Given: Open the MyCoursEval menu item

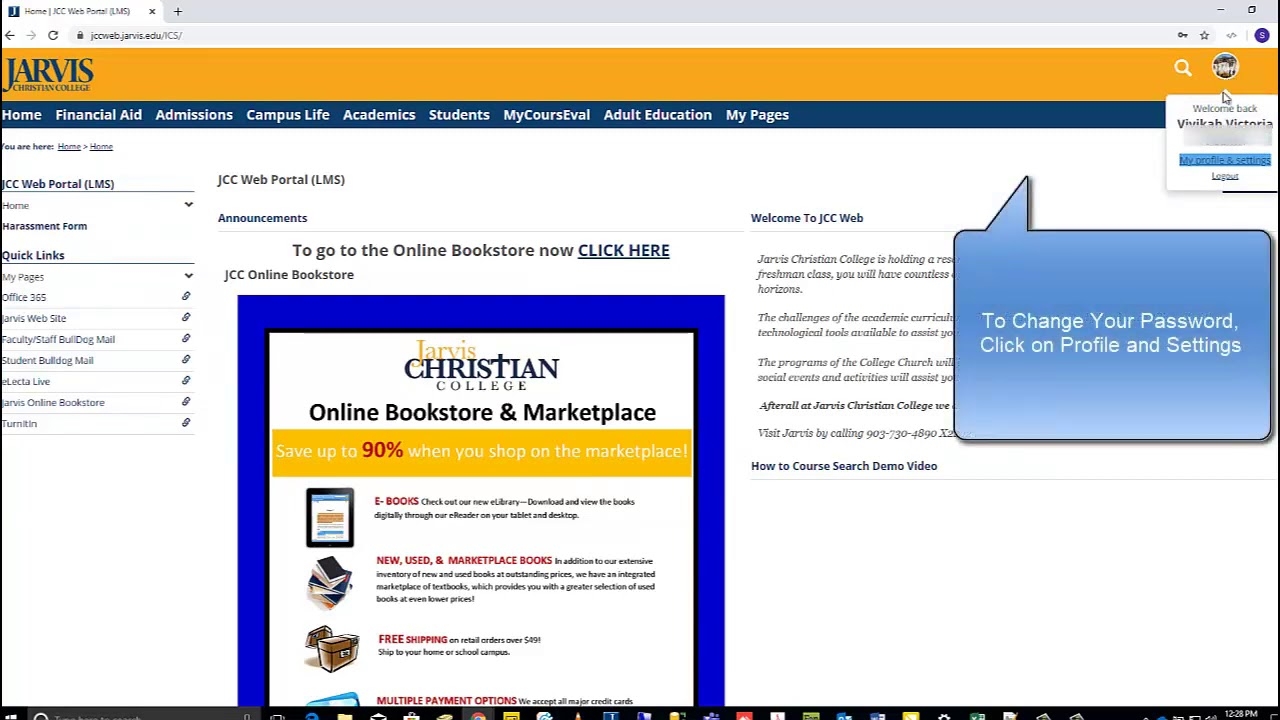Looking at the screenshot, I should [x=546, y=114].
